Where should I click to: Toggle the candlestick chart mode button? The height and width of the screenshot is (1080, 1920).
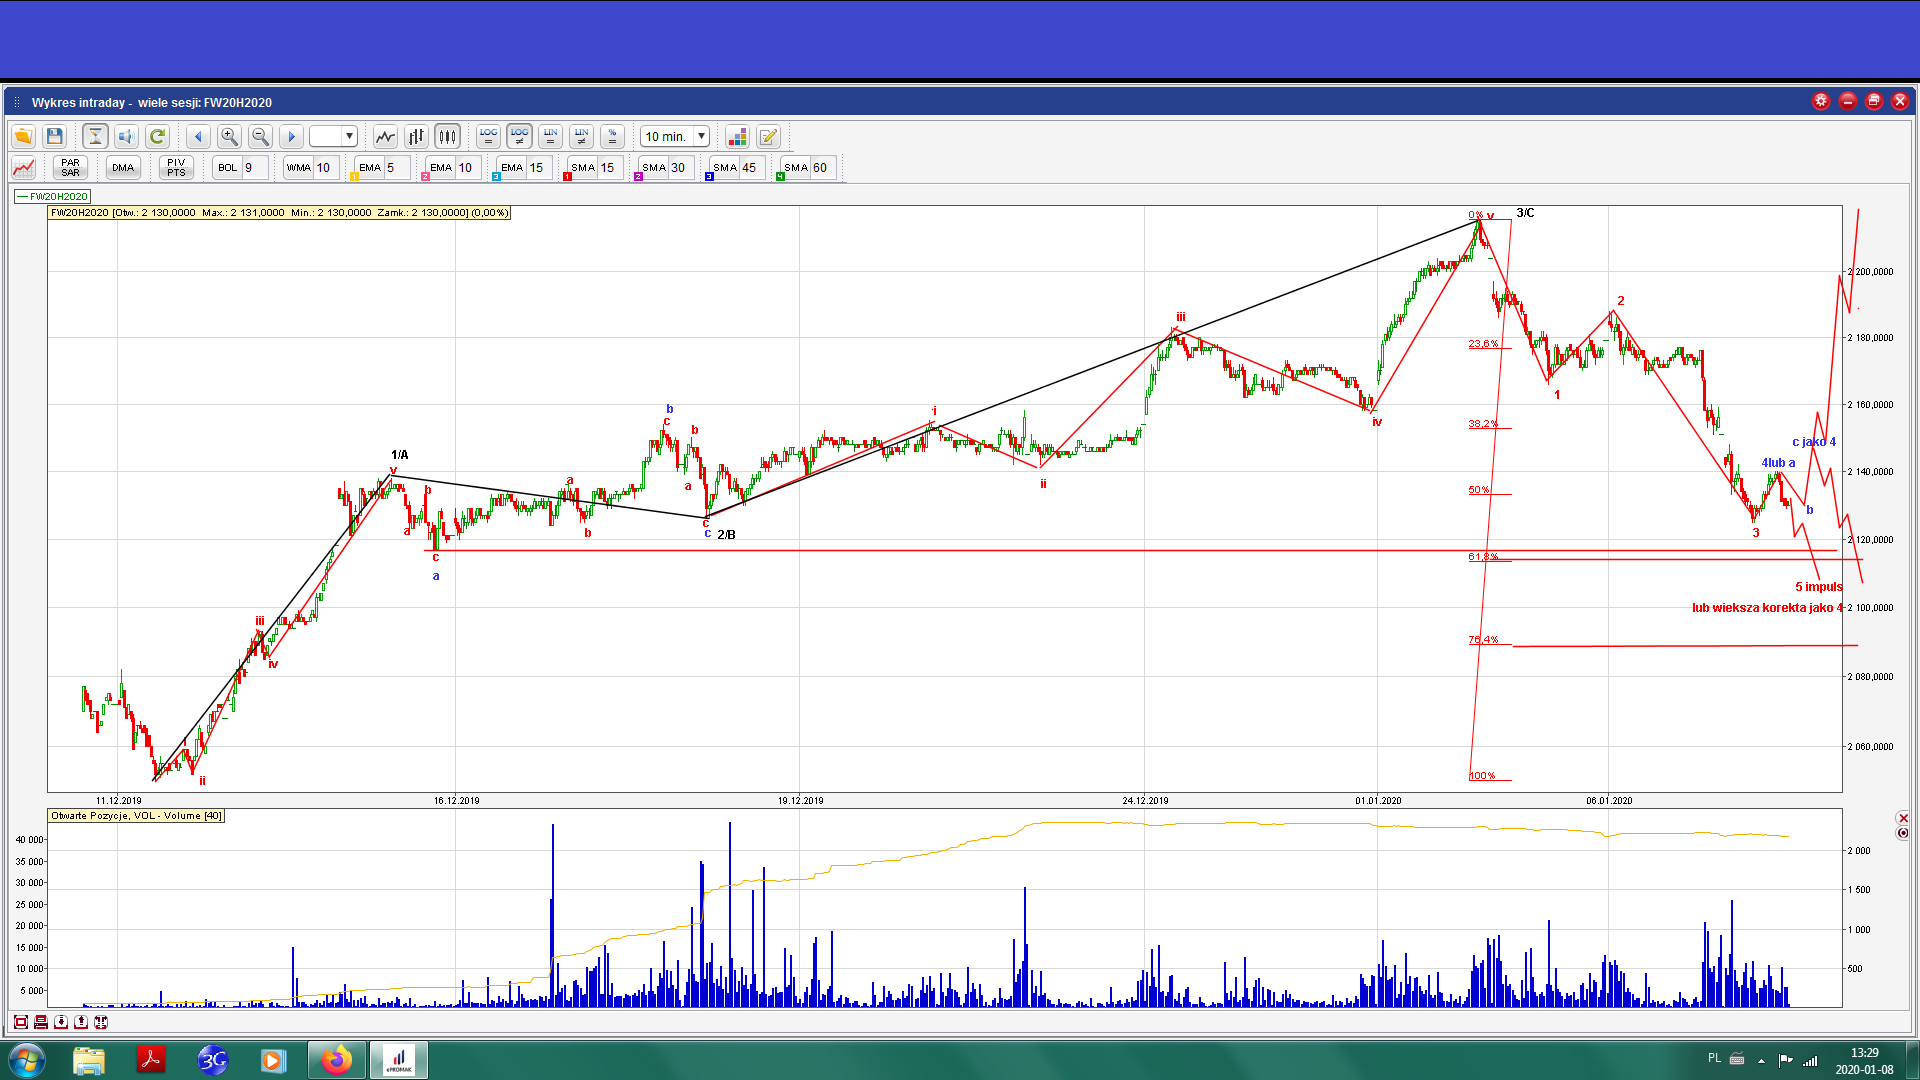tap(447, 136)
